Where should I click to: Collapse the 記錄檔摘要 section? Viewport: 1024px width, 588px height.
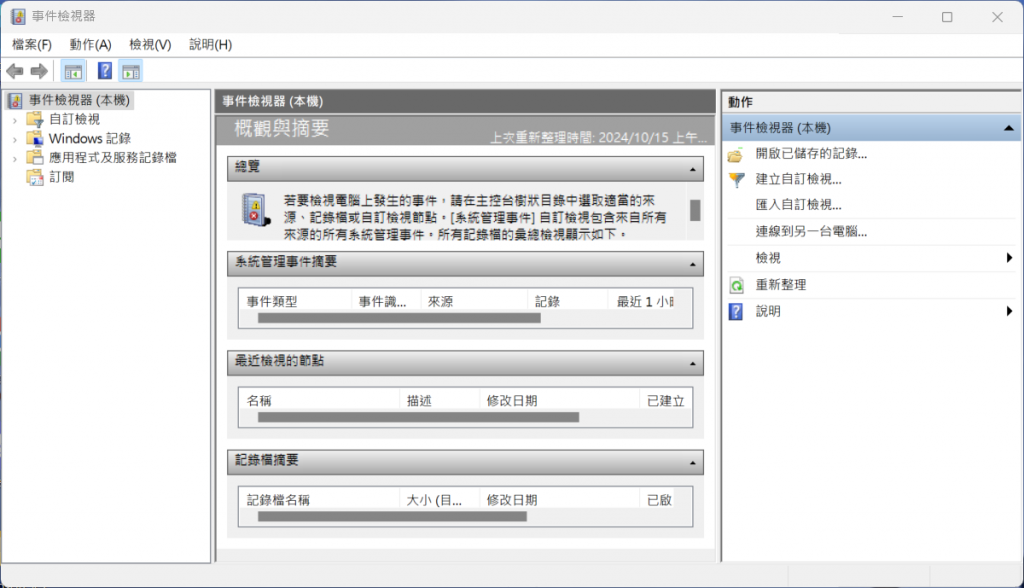(x=693, y=463)
